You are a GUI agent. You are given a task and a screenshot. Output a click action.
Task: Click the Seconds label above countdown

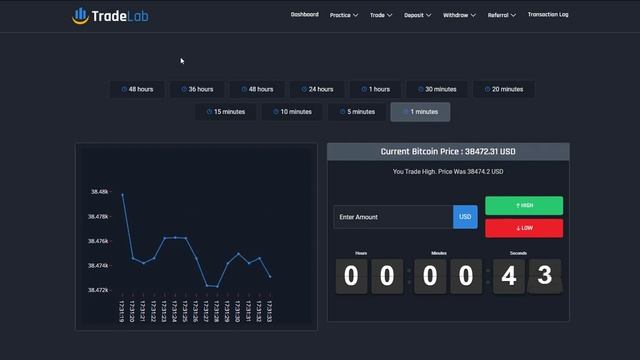tap(518, 253)
